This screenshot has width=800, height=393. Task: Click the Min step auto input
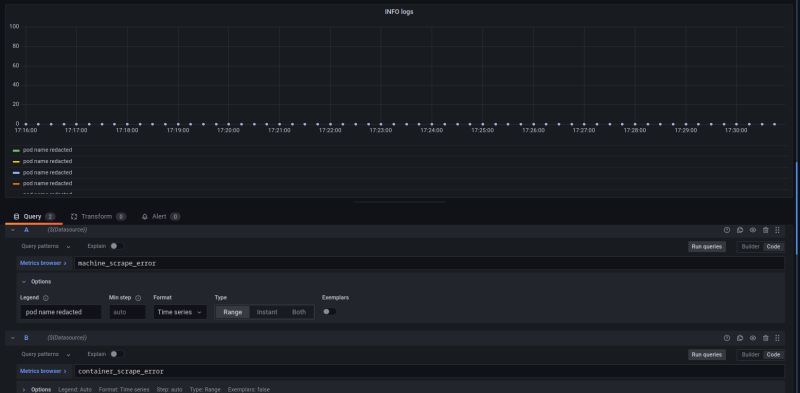127,312
